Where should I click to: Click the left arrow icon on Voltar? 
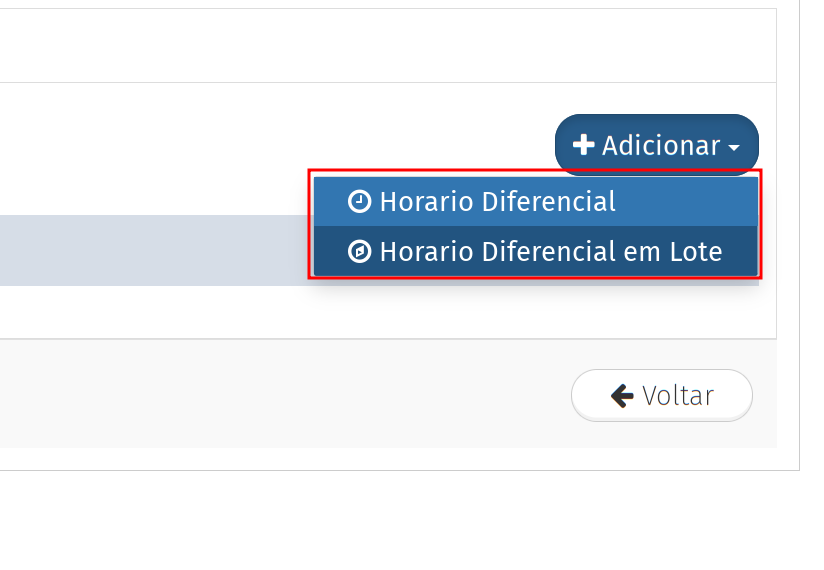tap(622, 396)
